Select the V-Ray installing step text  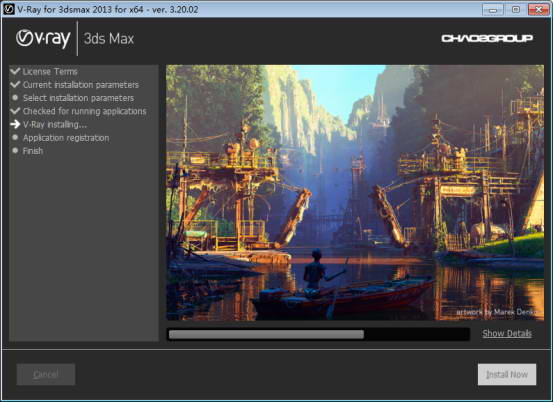[55, 125]
